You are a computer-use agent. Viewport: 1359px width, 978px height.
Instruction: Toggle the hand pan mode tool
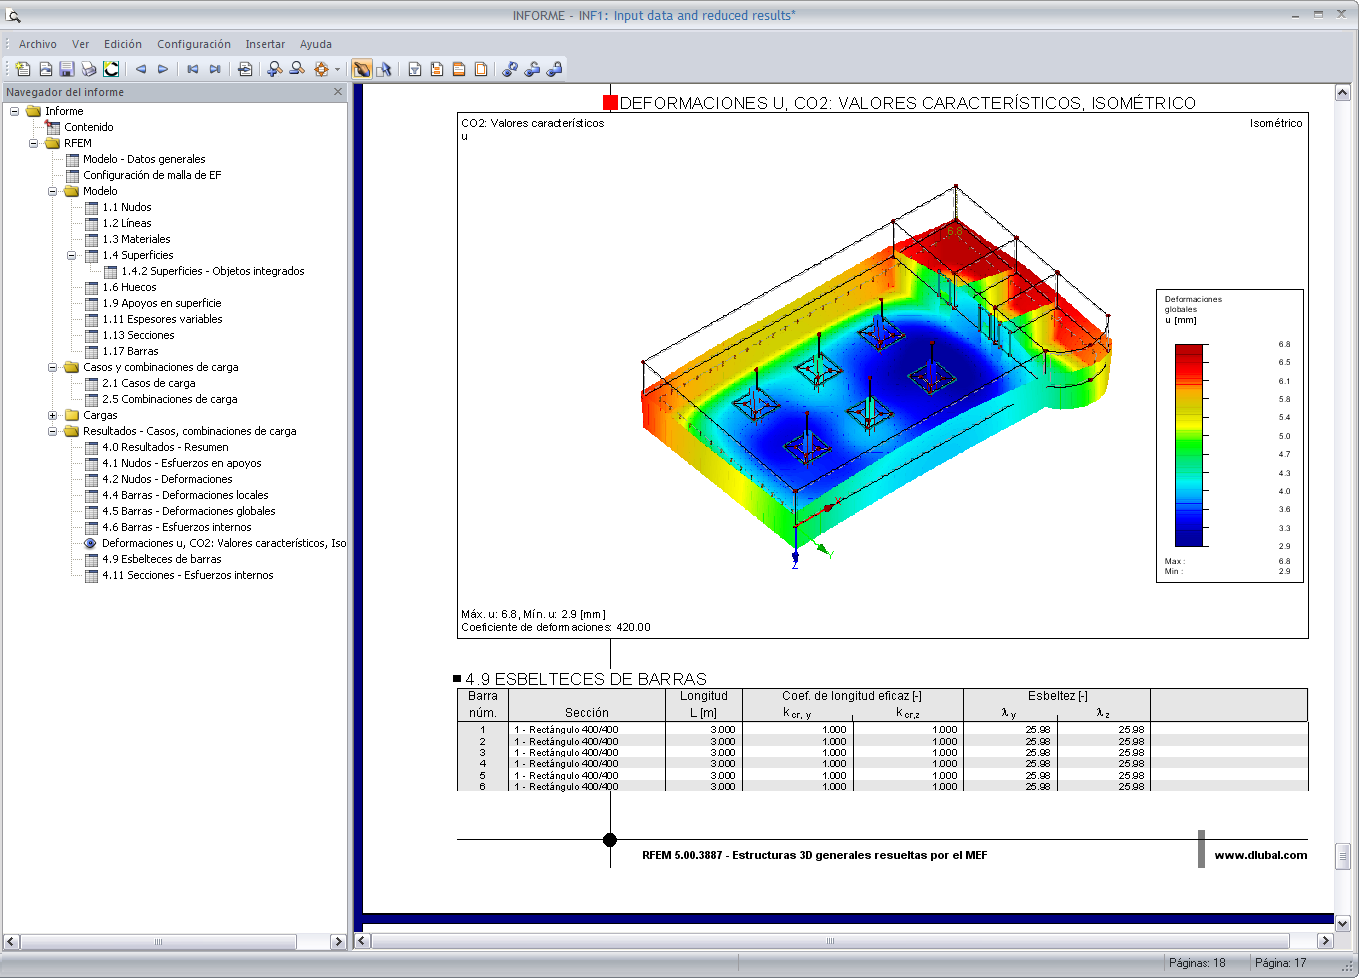click(362, 69)
